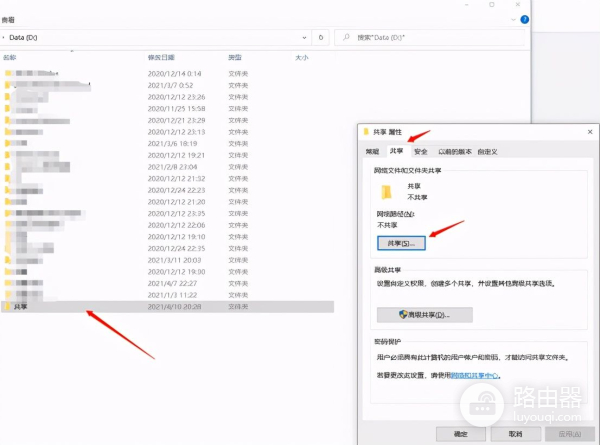The image size is (600, 445).
Task: Click folder icon in 共享 属性 title bar
Action: [366, 132]
